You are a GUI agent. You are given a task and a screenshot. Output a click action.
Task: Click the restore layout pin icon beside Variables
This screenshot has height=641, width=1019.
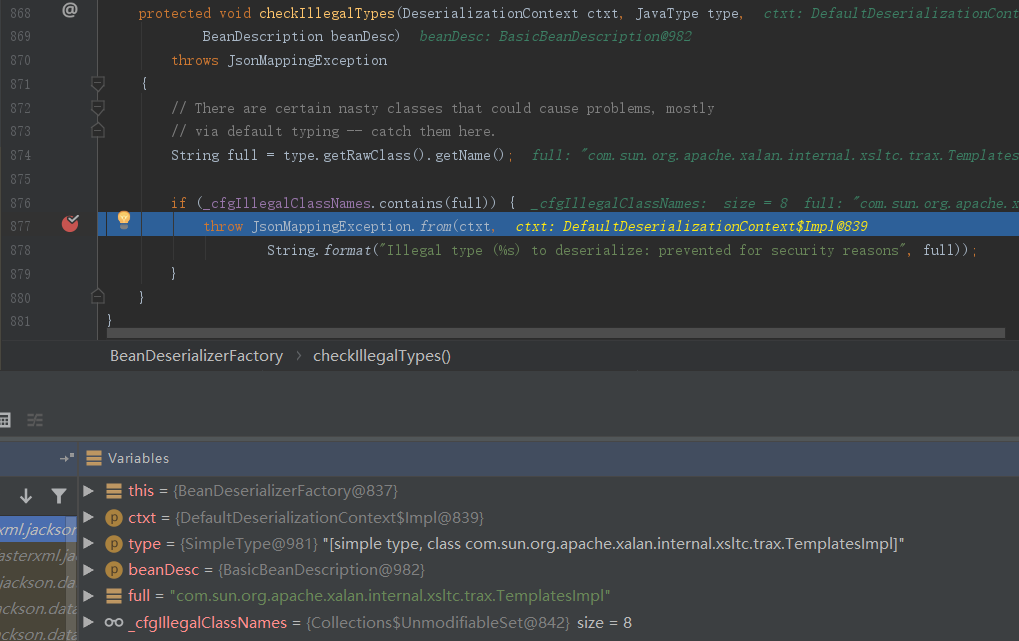(x=66, y=458)
